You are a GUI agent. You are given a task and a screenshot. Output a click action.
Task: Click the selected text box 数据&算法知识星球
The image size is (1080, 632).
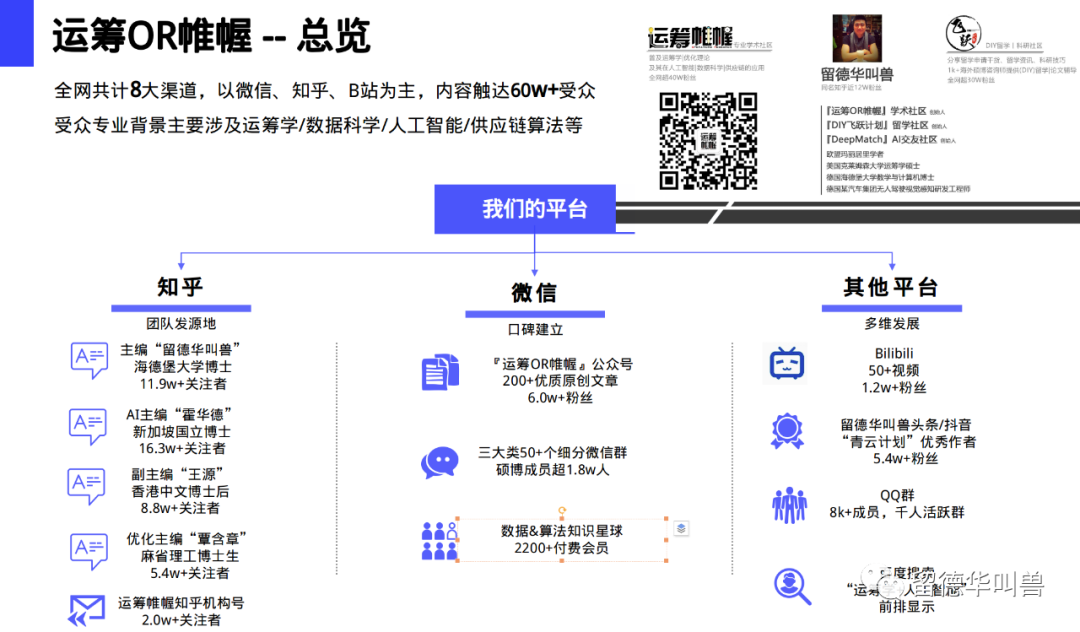[561, 540]
